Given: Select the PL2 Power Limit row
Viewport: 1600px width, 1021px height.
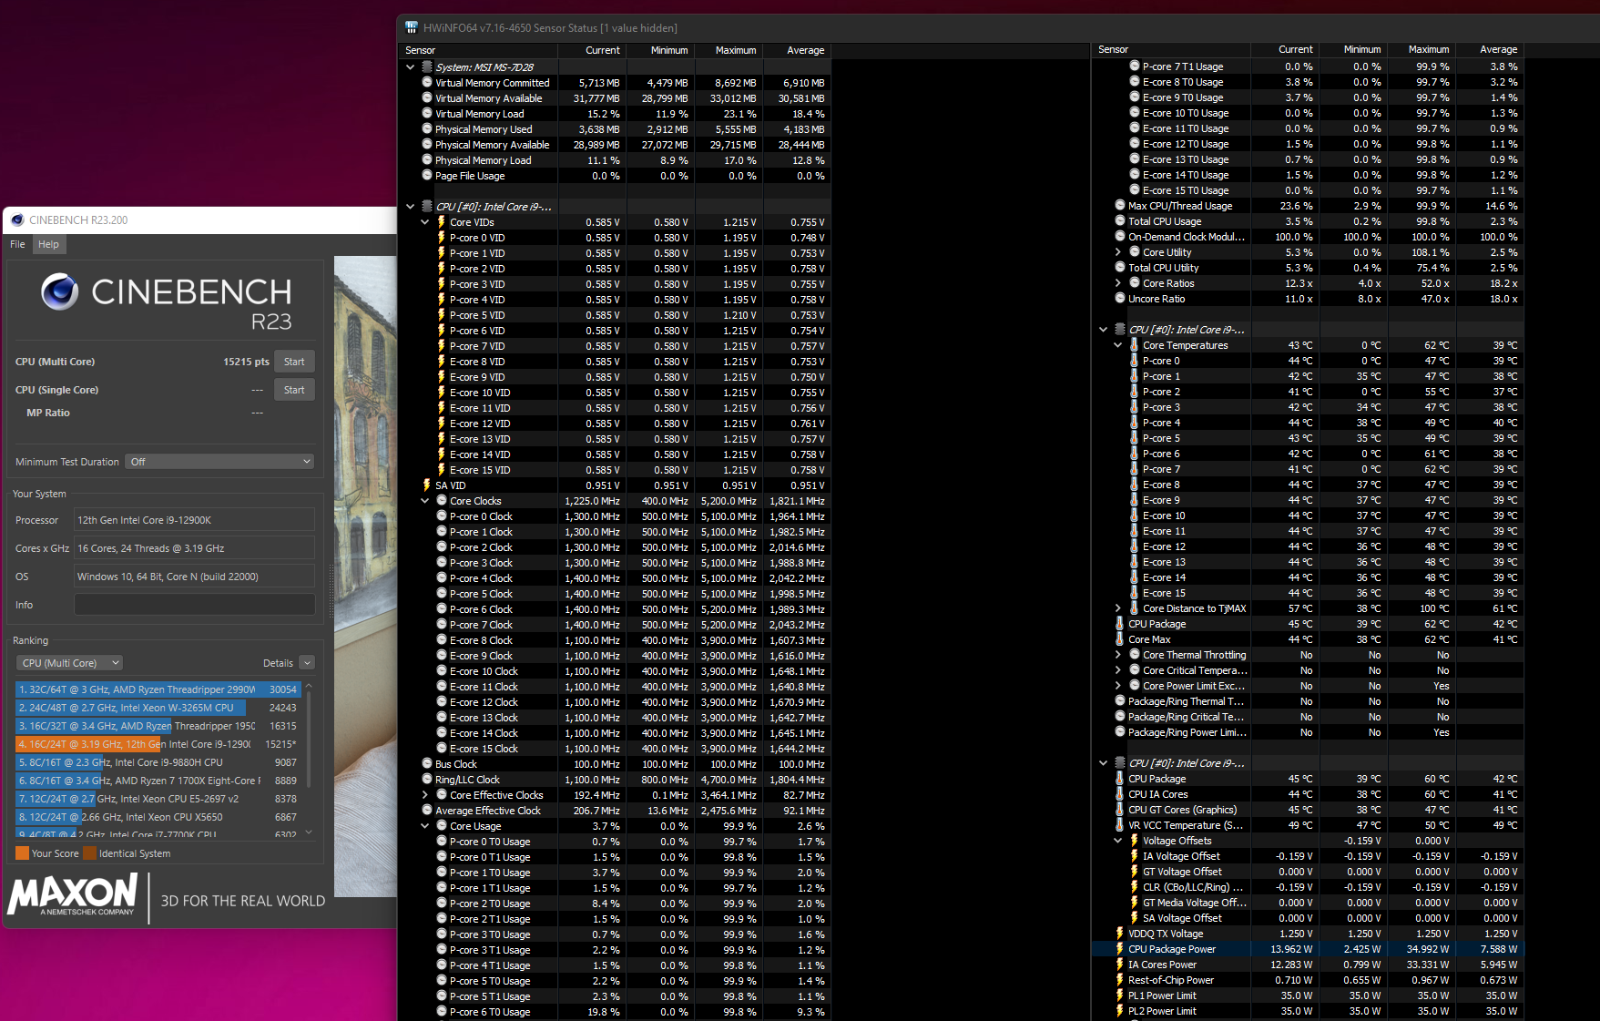Looking at the screenshot, I should pyautogui.click(x=1317, y=1011).
